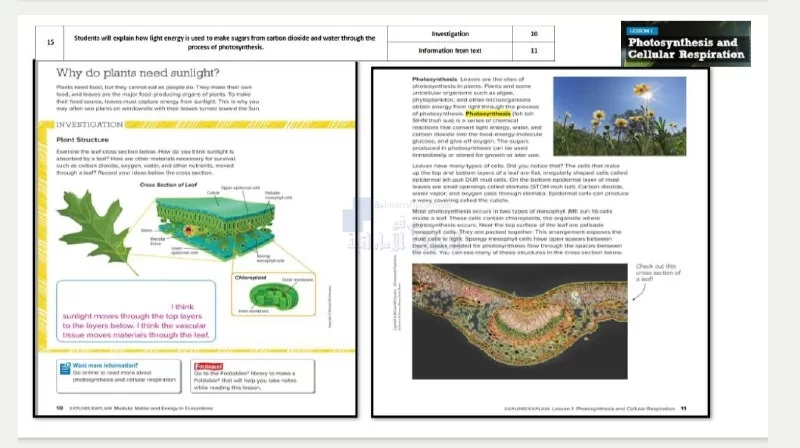Click the 'Plant Structure' subheading
The height and width of the screenshot is (448, 800).
(82, 139)
